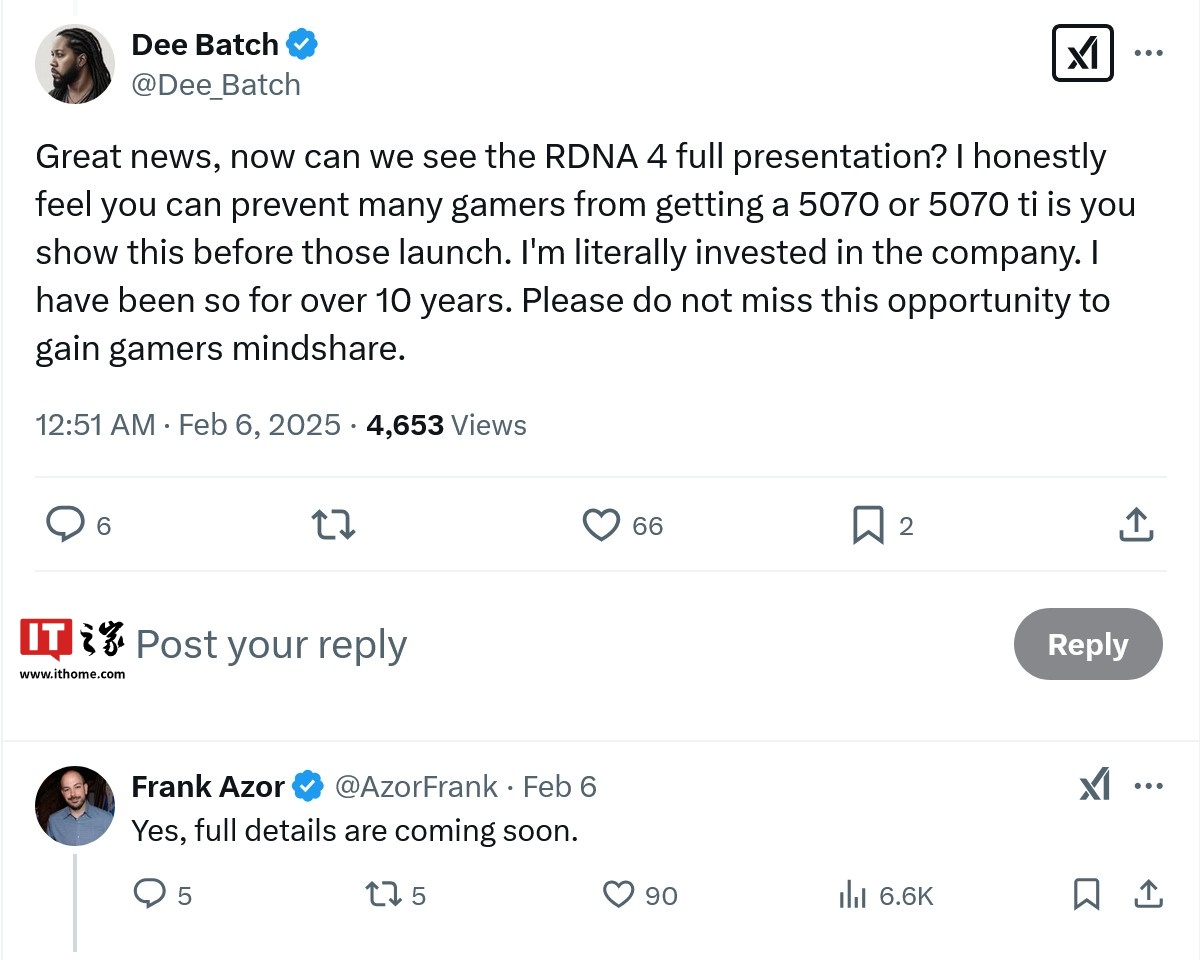Click reply bubble icon on main post
Screen dimensions: 1200x960
[x=66, y=525]
